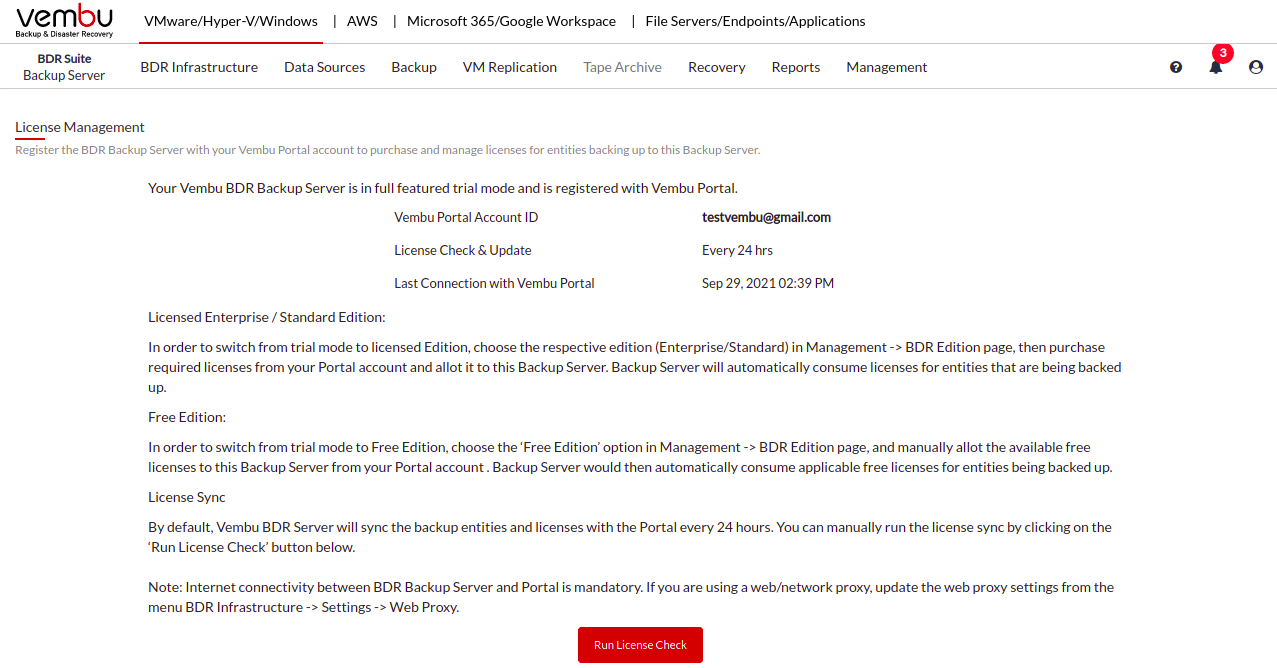Click the 'Vembu Portal Account ID' label
This screenshot has height=668, width=1277.
(466, 217)
